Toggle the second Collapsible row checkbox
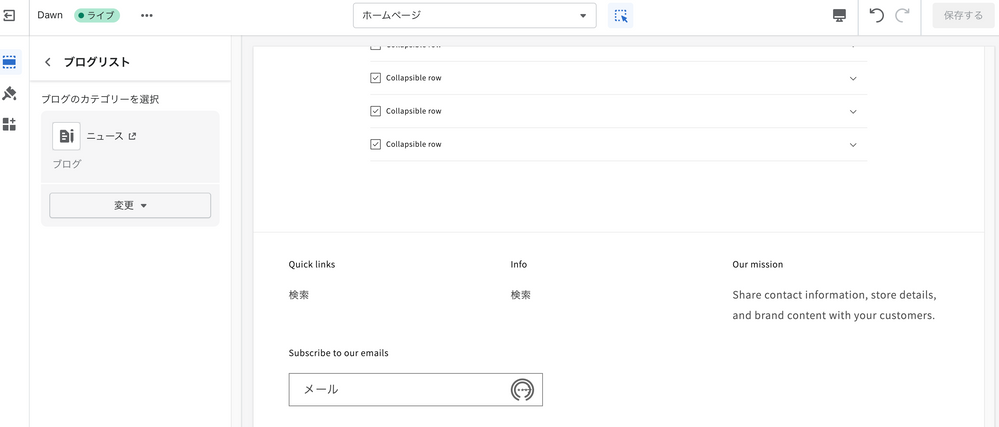 tap(375, 78)
